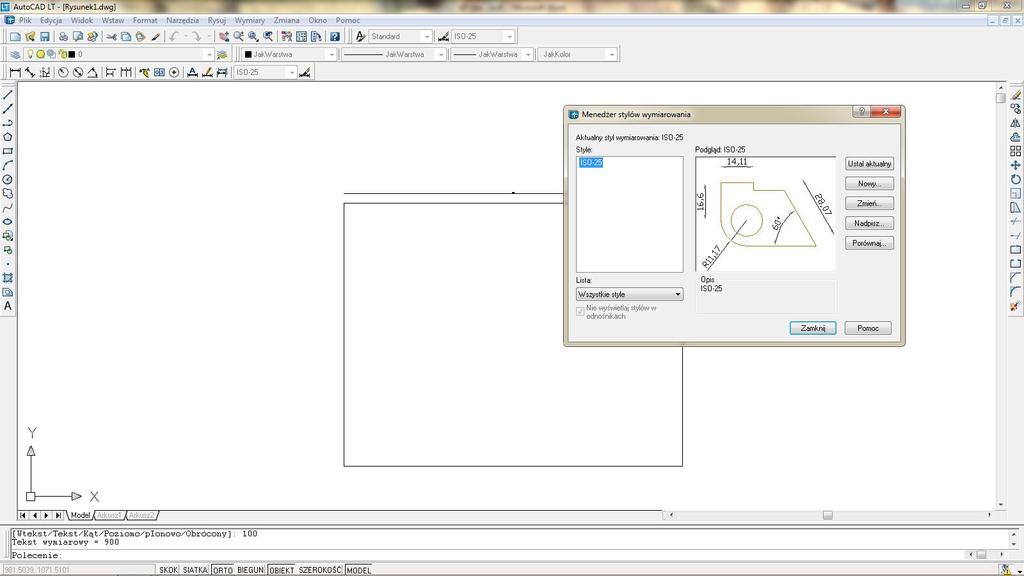1024x576 pixels.
Task: Click the Offset tool icon
Action: click(1015, 137)
